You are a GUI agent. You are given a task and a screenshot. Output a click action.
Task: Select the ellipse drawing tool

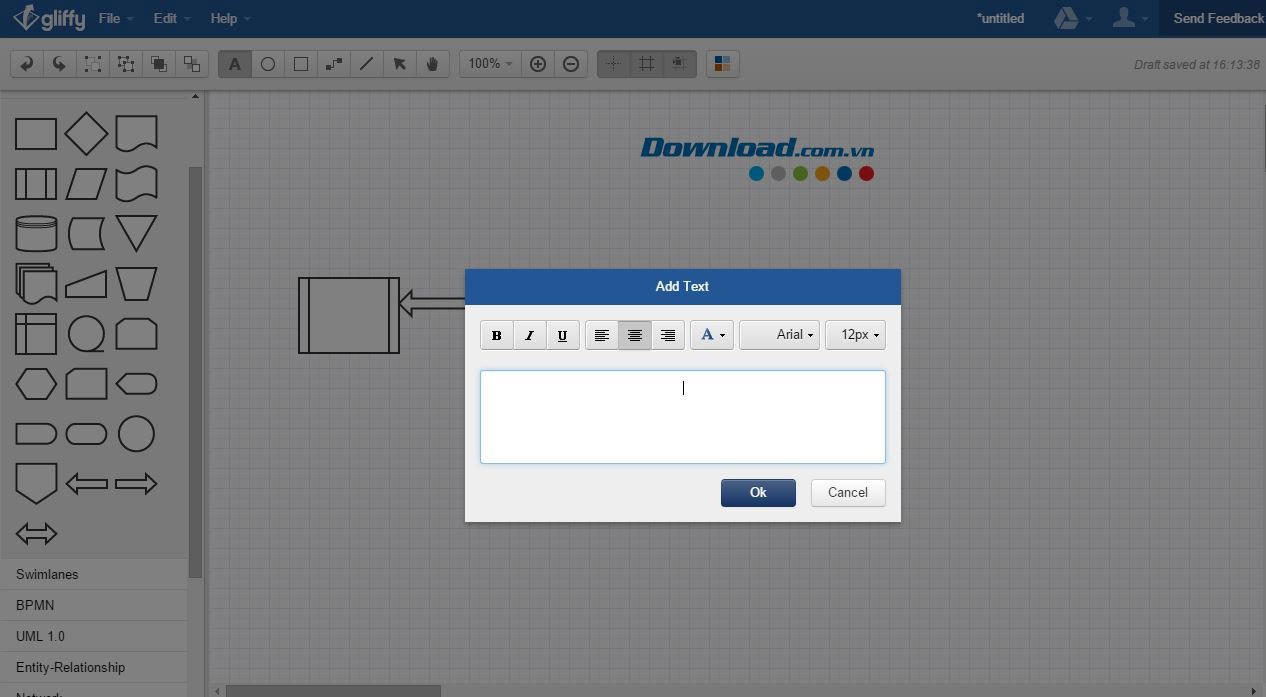[x=268, y=64]
